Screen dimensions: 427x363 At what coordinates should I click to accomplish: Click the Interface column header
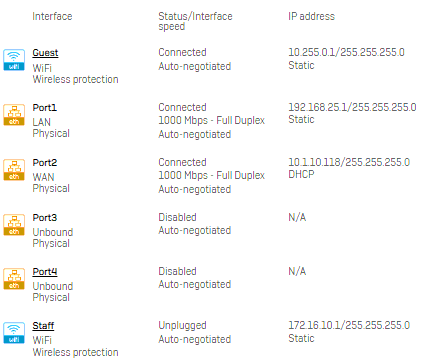(52, 16)
